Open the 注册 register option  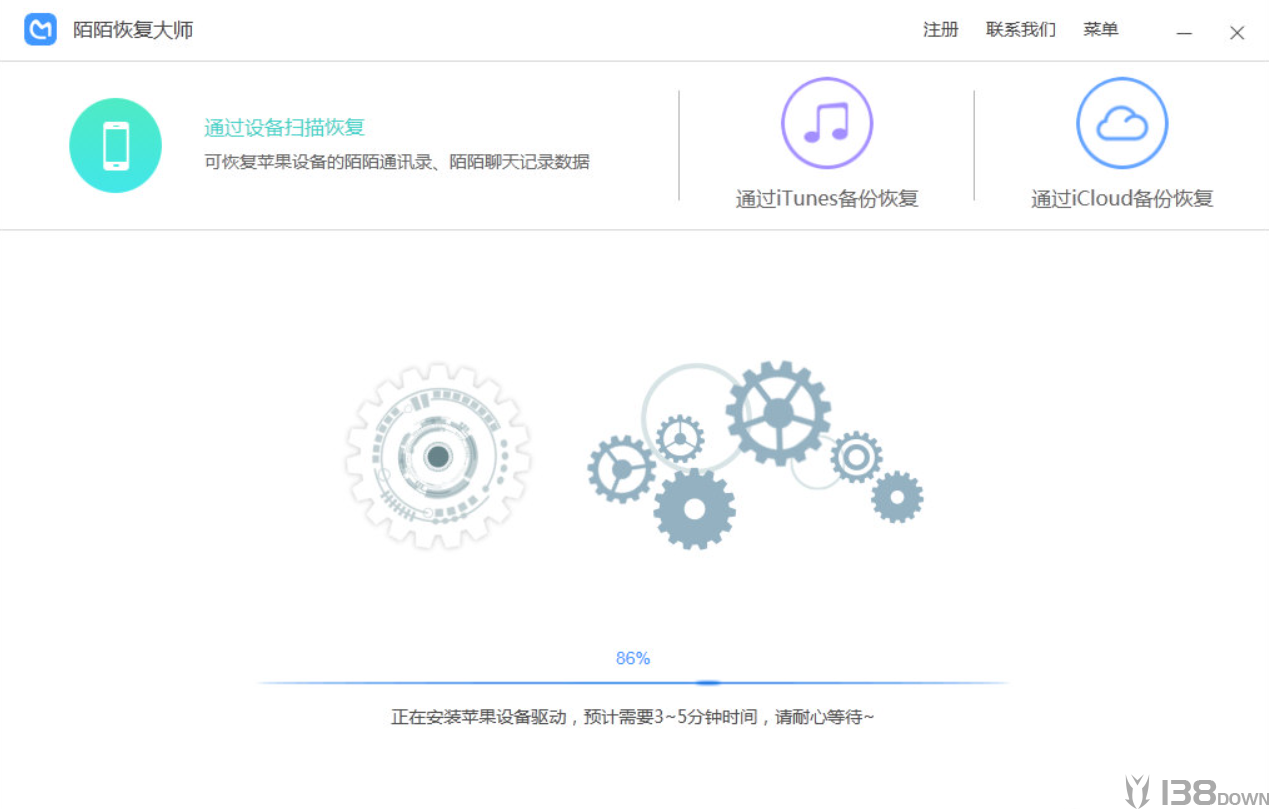click(940, 30)
